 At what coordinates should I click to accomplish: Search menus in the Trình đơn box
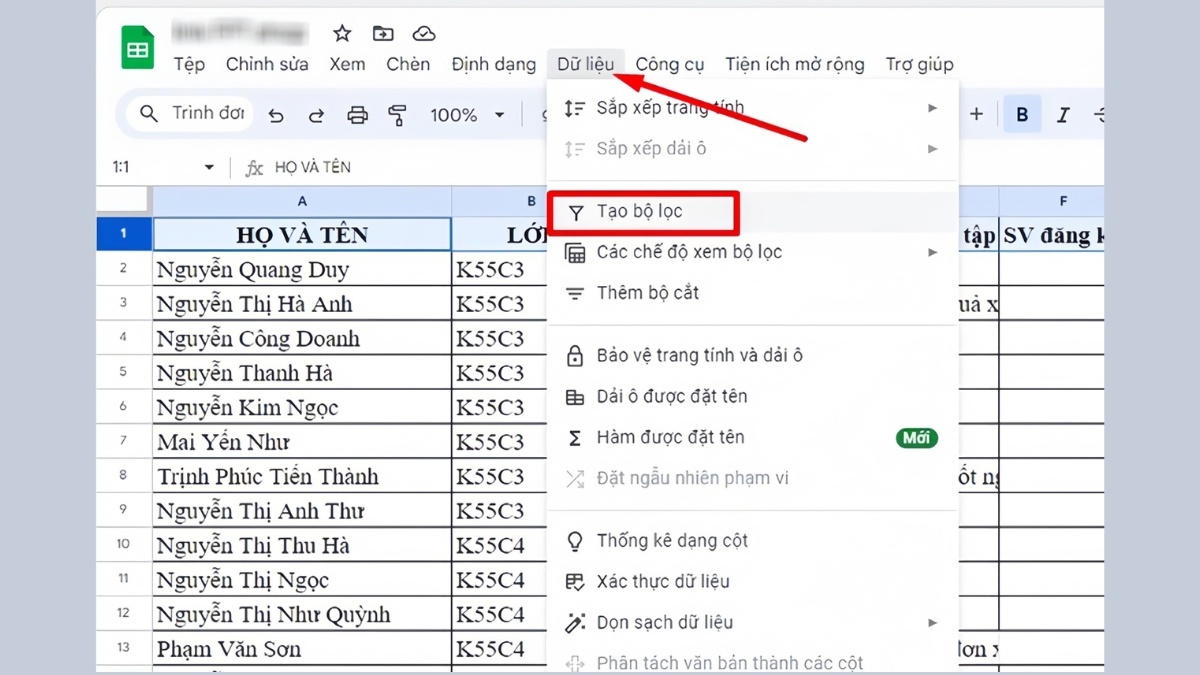[x=191, y=113]
